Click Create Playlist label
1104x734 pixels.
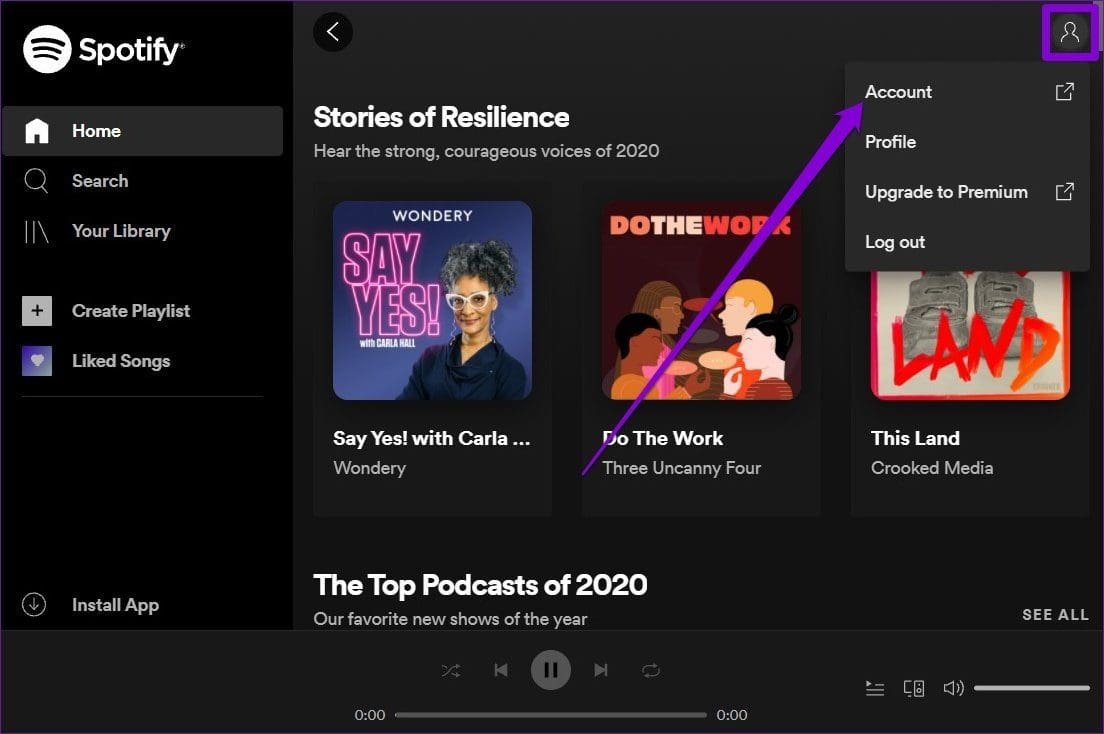(131, 311)
